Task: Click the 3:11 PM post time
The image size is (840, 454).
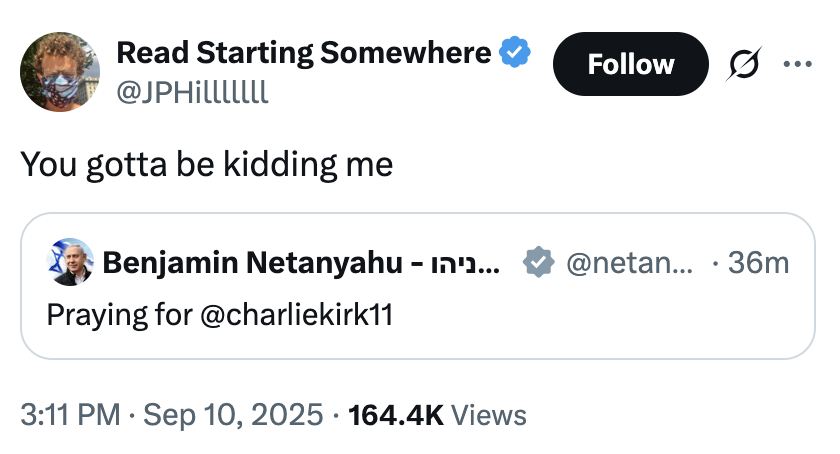Action: [72, 414]
